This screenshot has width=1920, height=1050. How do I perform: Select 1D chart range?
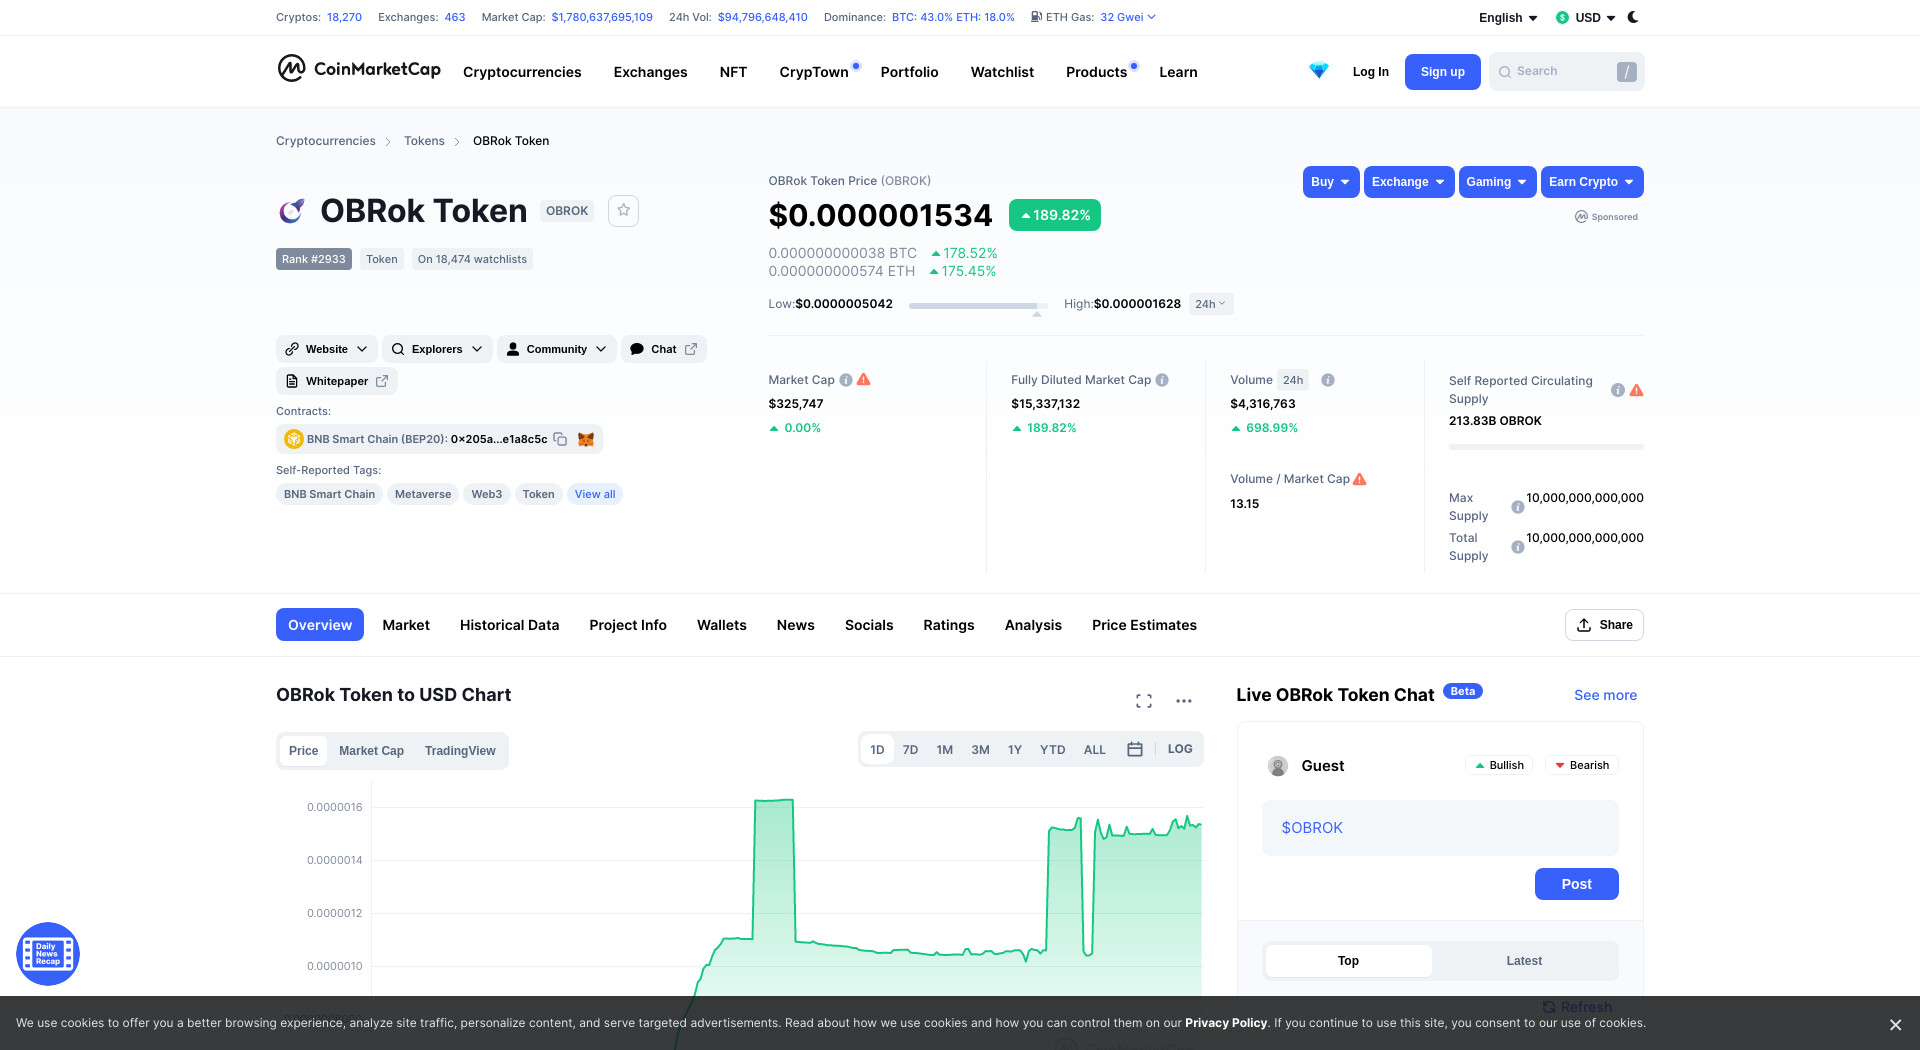[877, 750]
